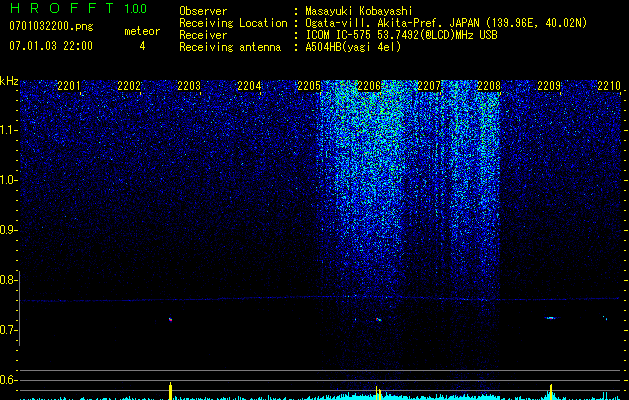Click the HROFFT 1.0.0 program title

click(78, 8)
